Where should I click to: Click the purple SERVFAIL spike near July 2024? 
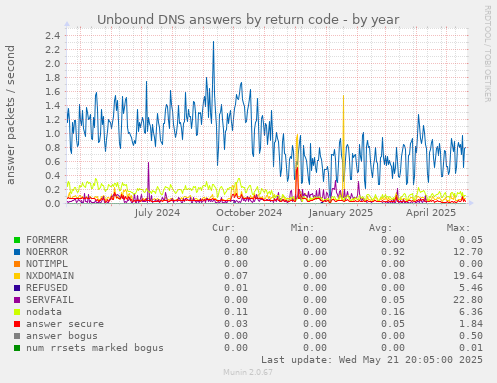point(148,164)
